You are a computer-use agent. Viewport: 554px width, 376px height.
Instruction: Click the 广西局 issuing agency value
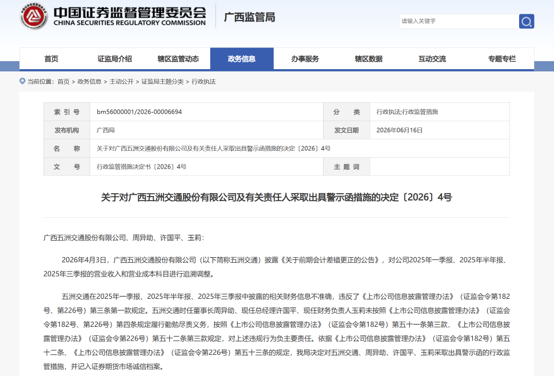106,130
